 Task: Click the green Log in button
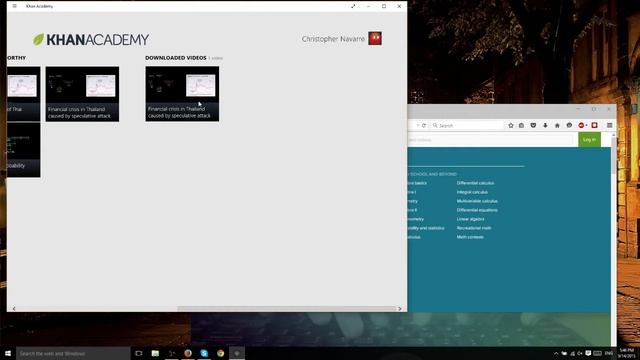tap(589, 140)
